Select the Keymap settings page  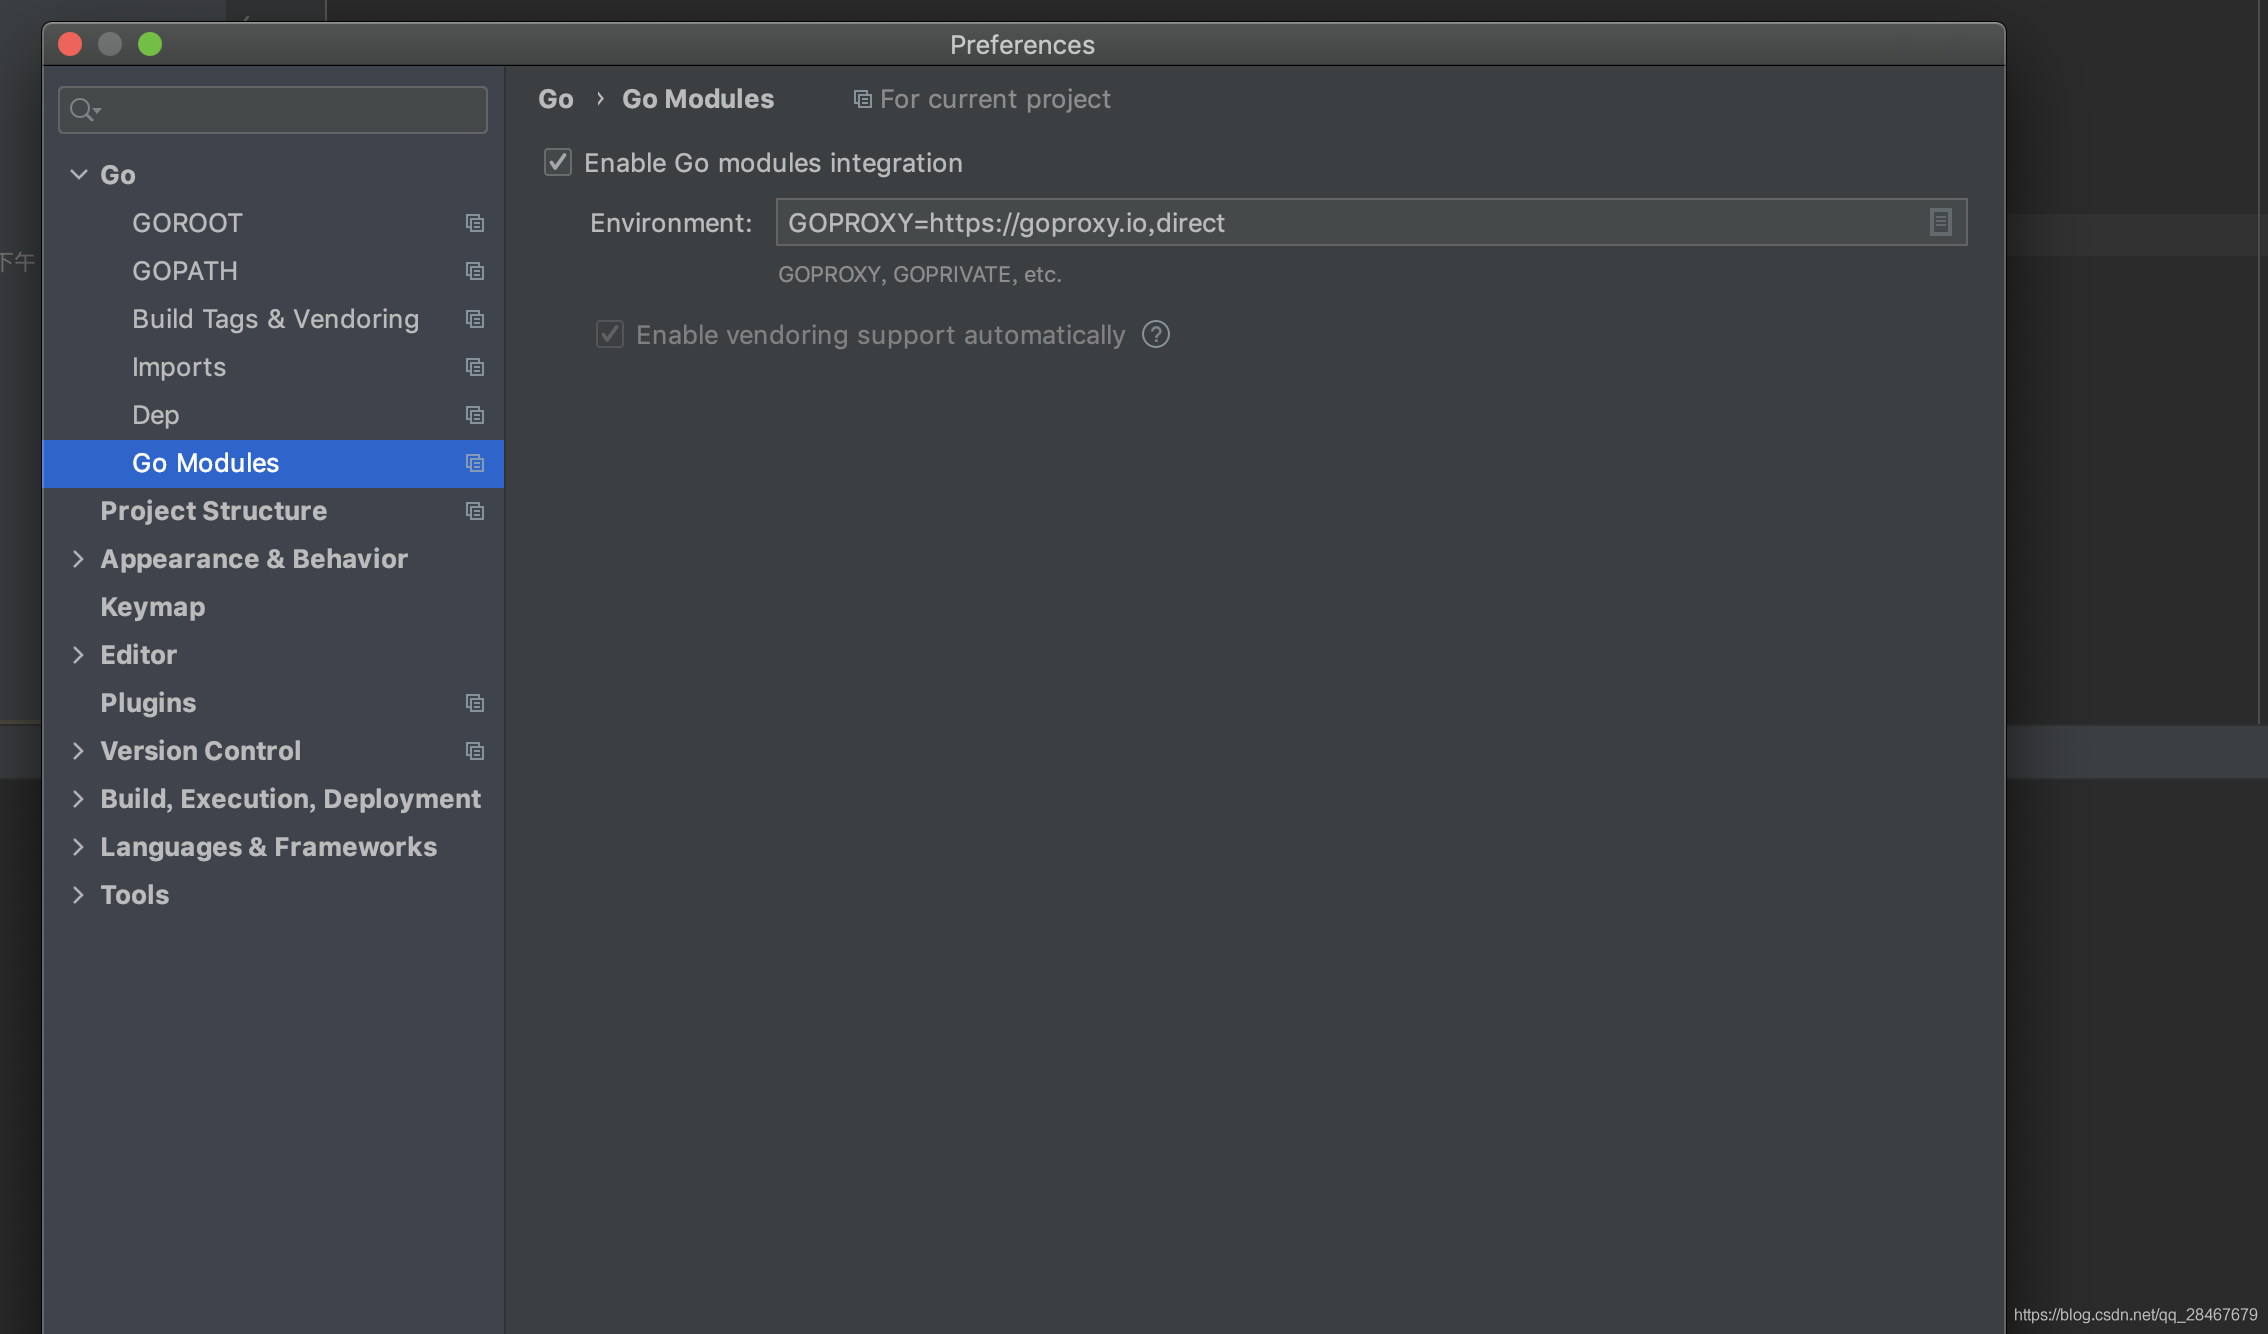click(152, 607)
